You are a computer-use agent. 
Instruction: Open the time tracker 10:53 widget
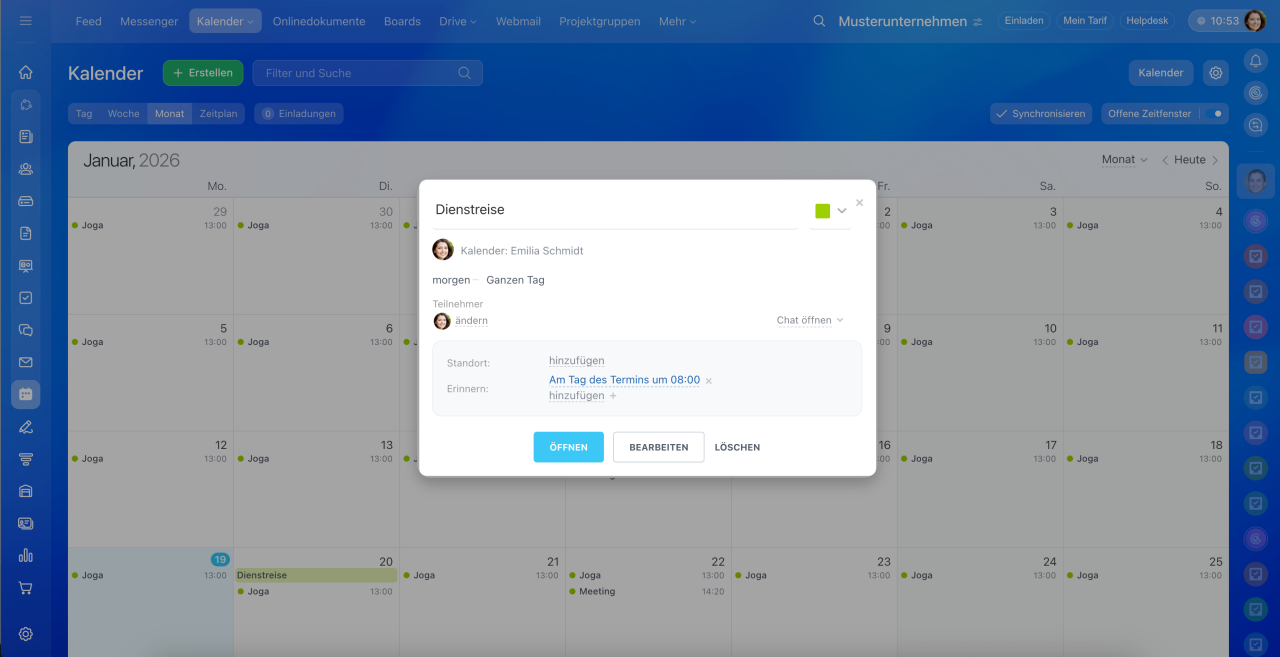tap(1216, 21)
